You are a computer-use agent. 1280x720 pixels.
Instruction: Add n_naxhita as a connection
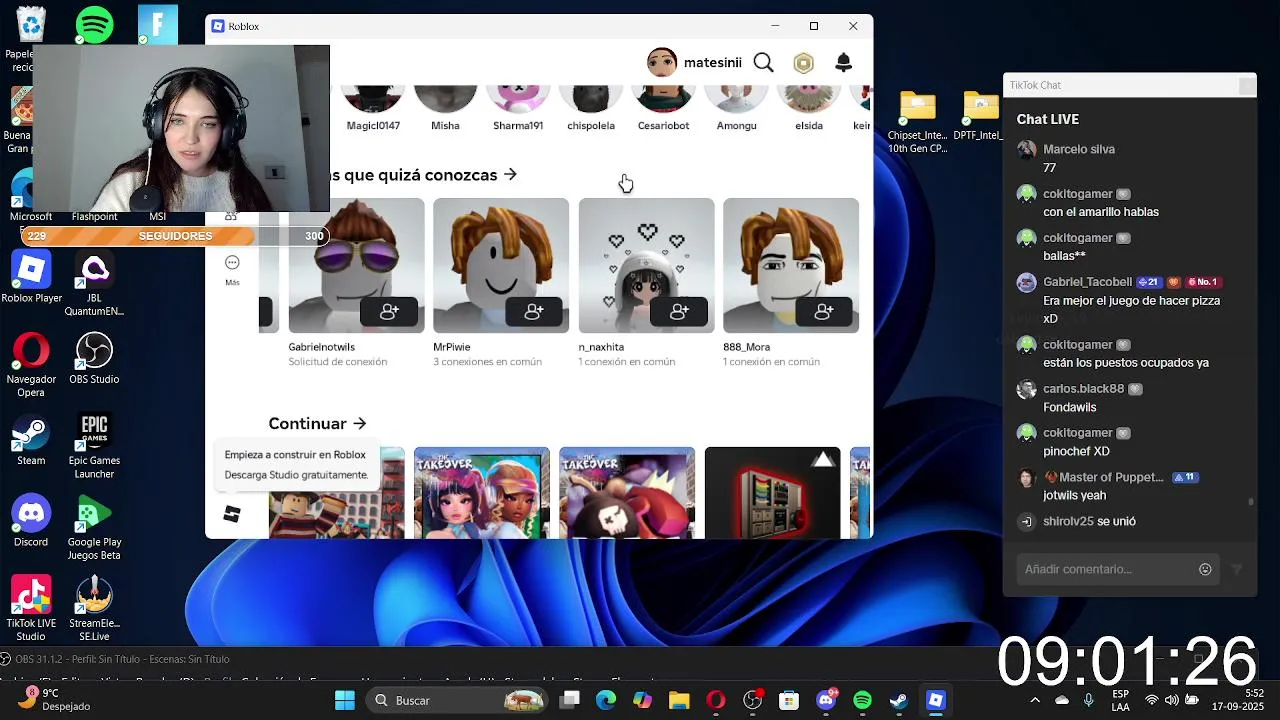tap(679, 312)
